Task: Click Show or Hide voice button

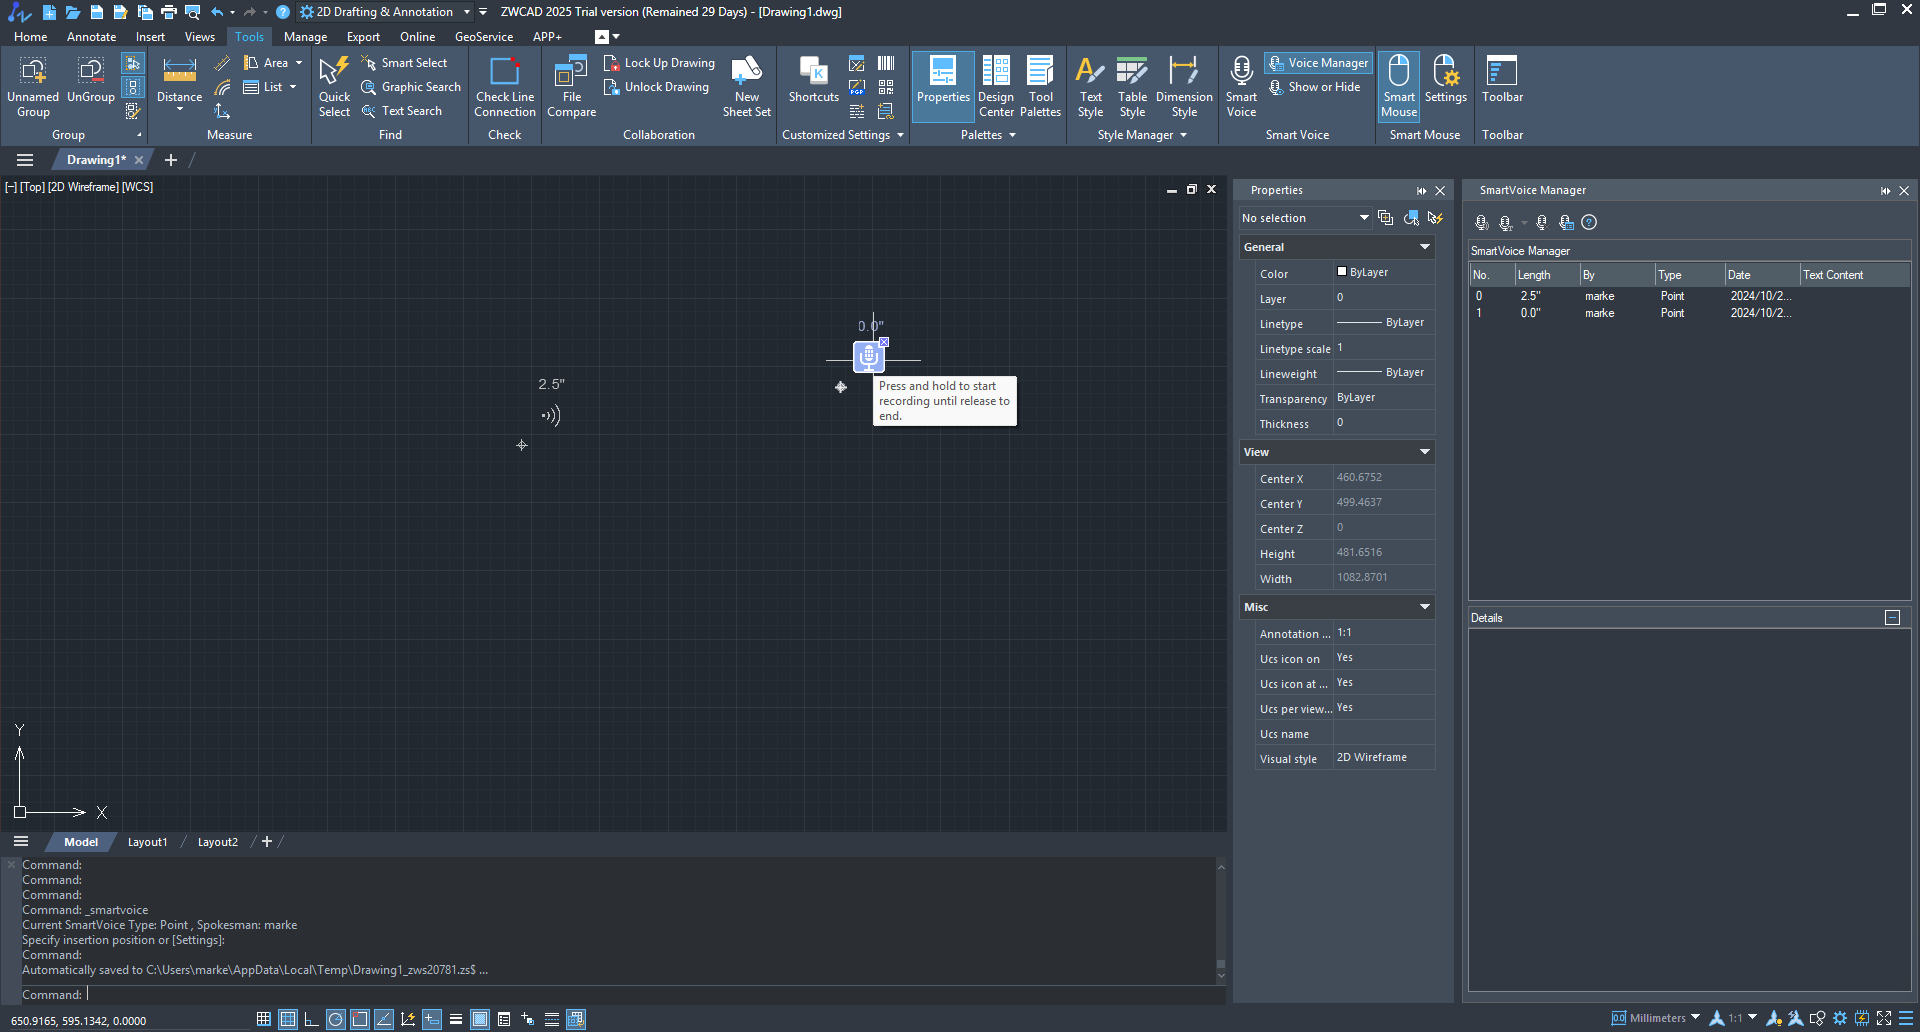Action: pos(1314,87)
